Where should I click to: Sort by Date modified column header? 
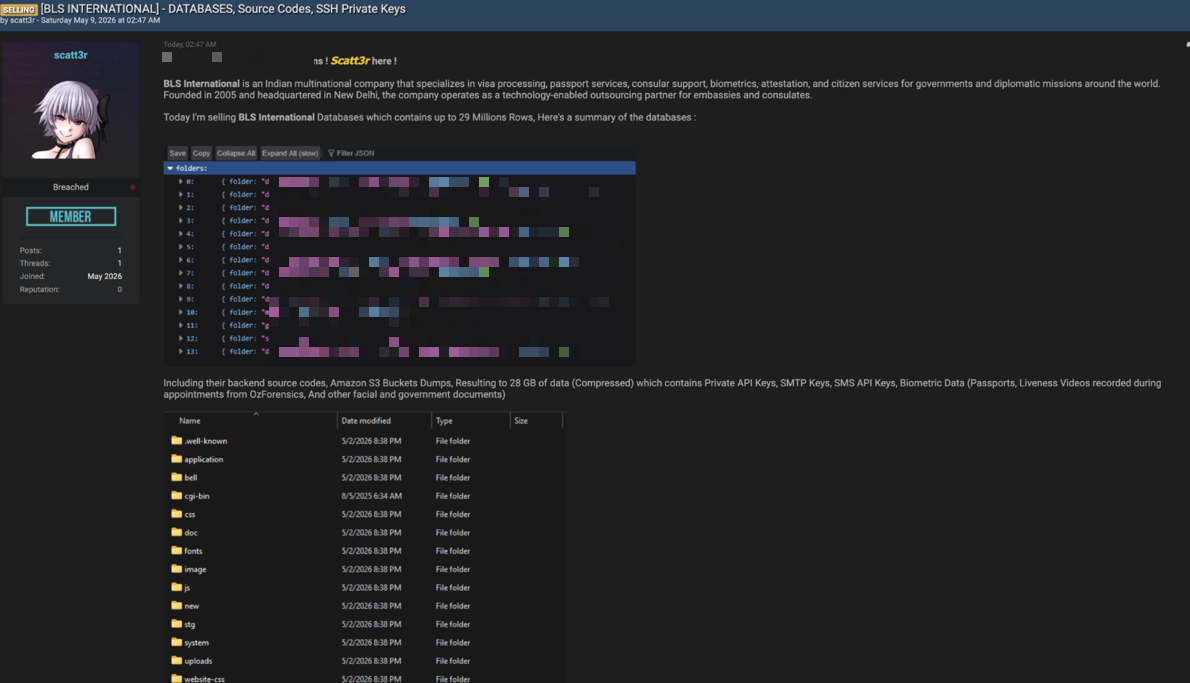[366, 420]
